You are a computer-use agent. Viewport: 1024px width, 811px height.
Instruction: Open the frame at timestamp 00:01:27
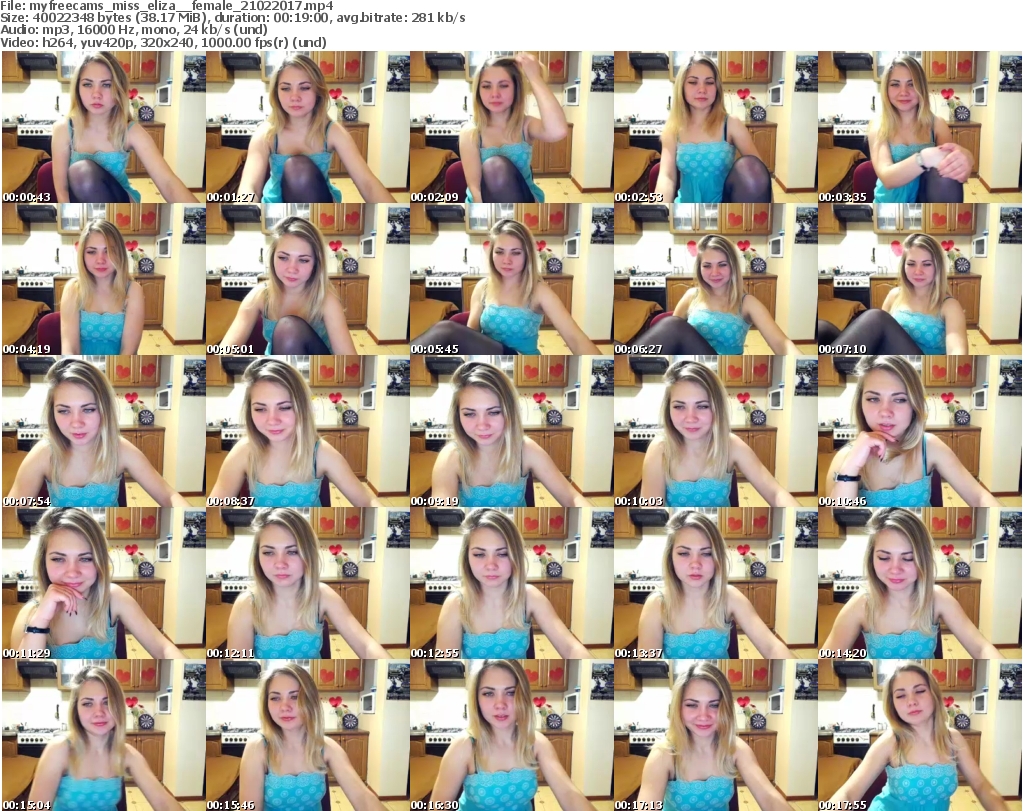click(x=308, y=127)
